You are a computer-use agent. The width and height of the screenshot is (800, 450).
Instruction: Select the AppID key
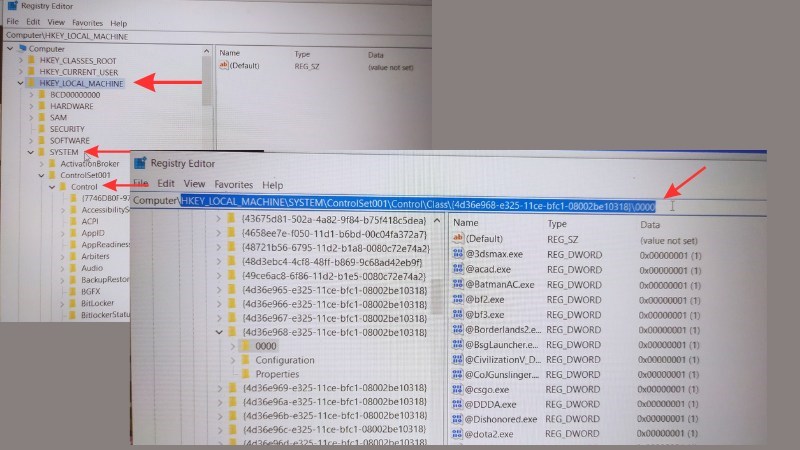(93, 233)
